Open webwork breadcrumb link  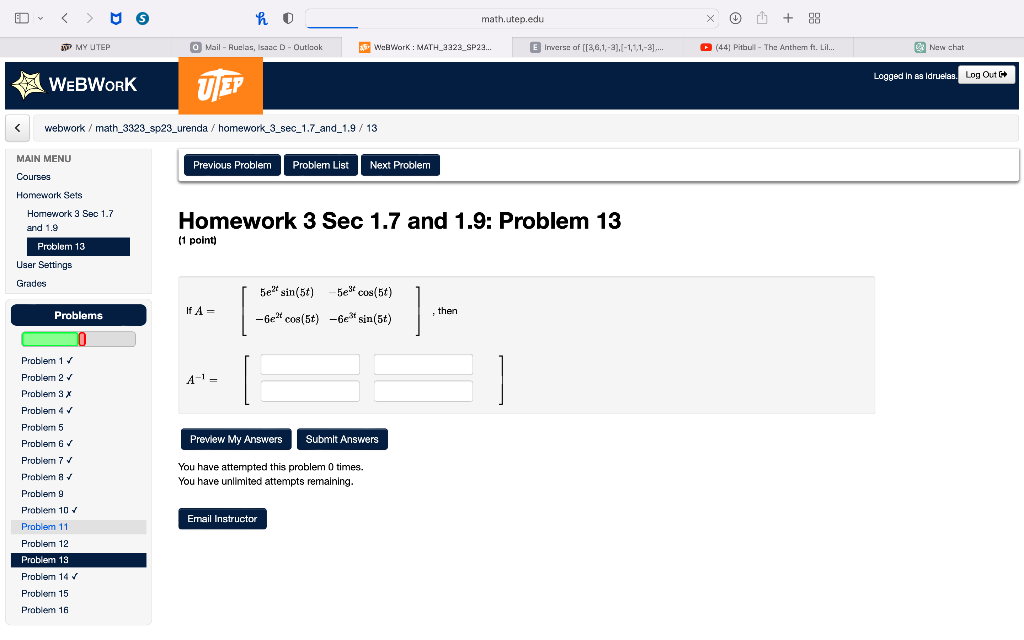(x=65, y=128)
